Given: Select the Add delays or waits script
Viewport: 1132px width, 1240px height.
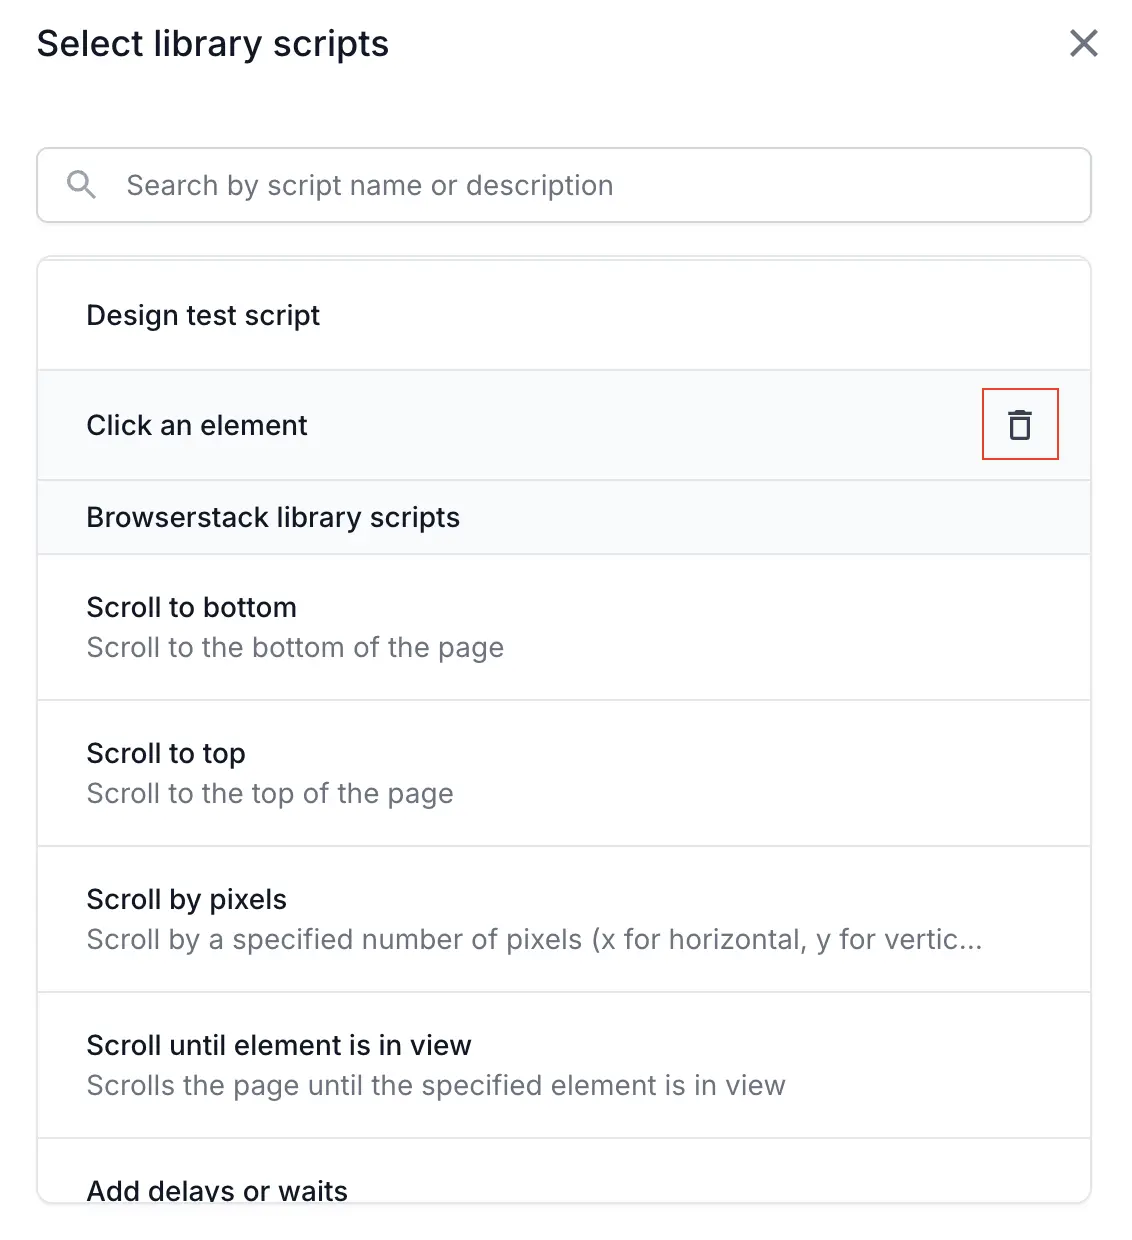Looking at the screenshot, I should coord(217,1189).
